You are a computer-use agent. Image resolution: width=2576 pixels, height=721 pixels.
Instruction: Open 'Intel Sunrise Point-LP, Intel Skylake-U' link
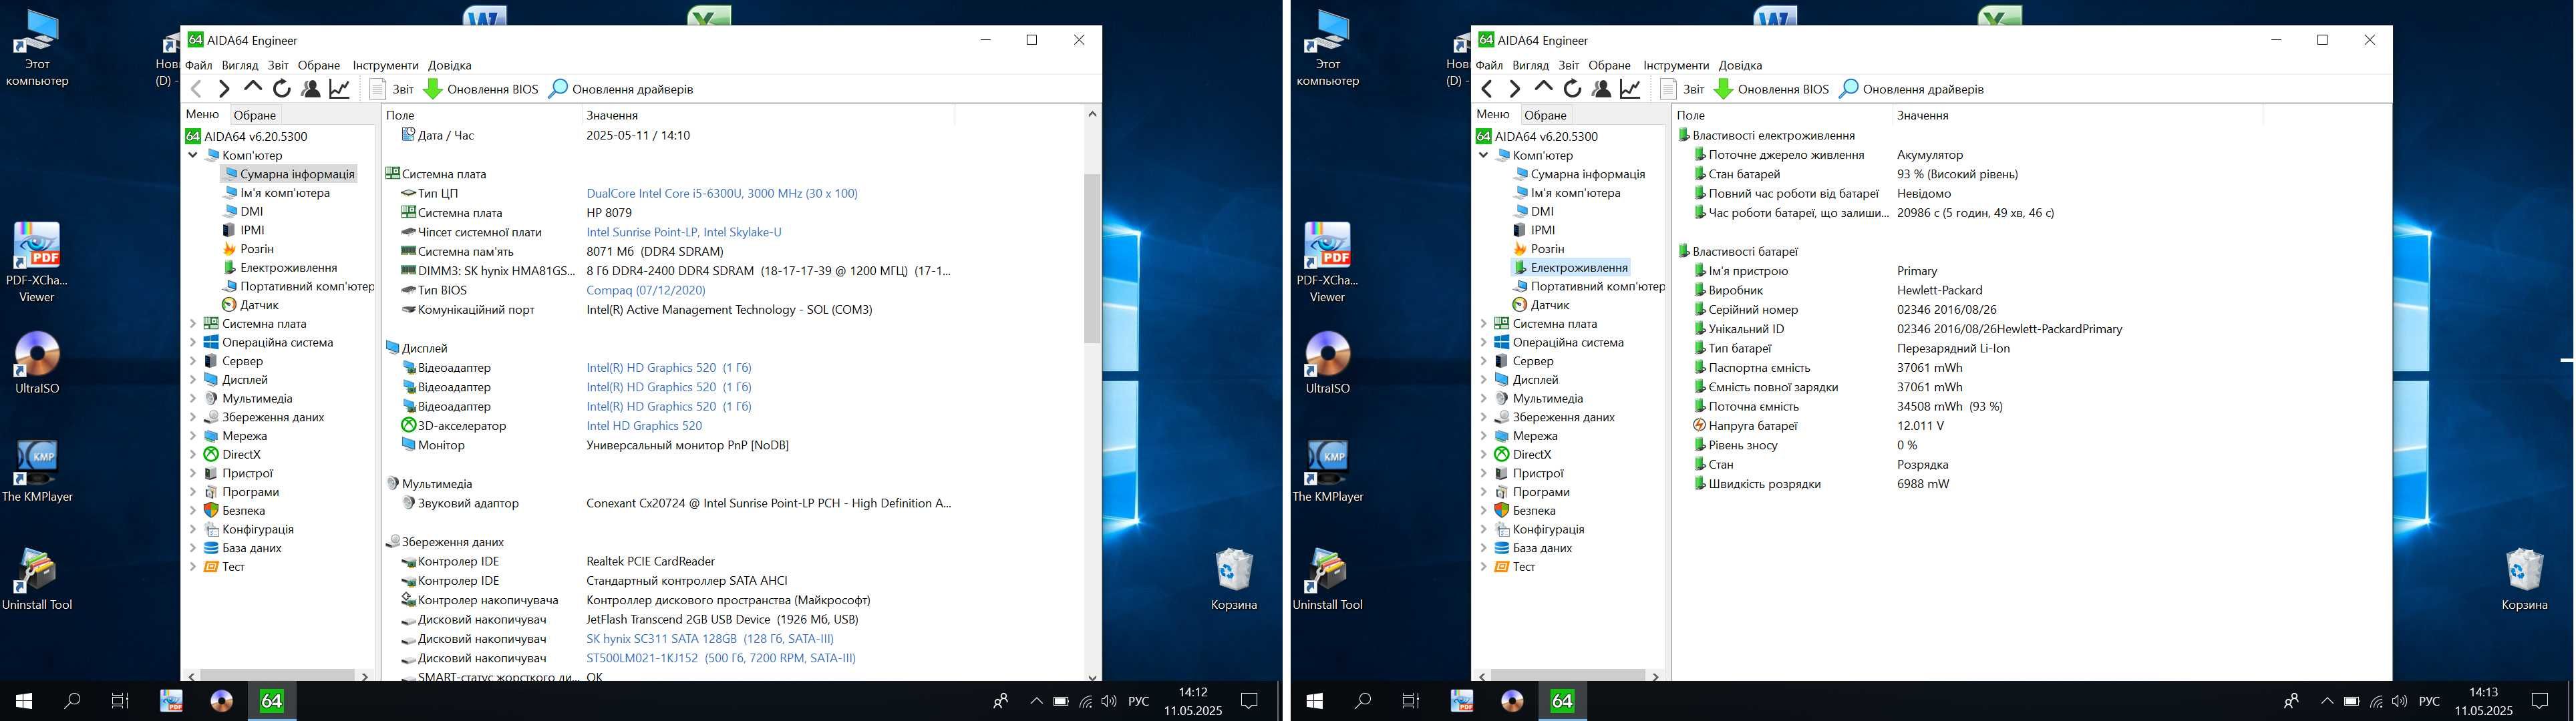pos(684,232)
